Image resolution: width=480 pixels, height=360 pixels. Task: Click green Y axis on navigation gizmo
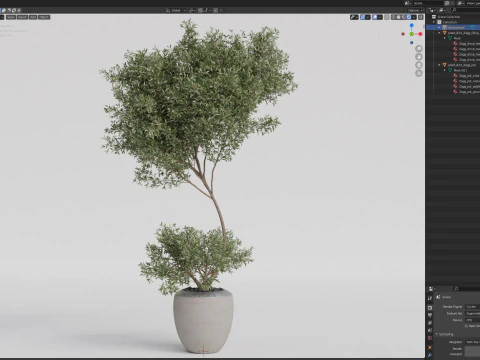(x=412, y=34)
